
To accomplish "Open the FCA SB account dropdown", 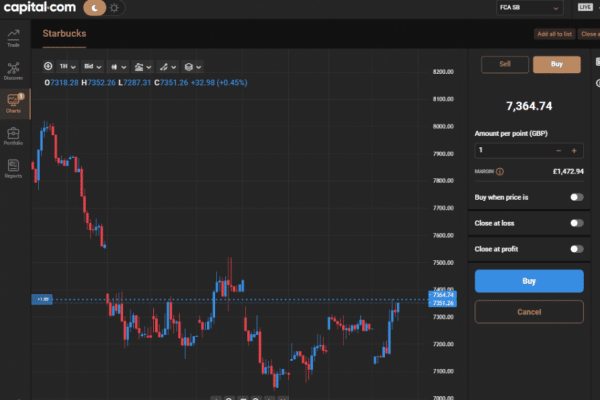I will pyautogui.click(x=529, y=8).
